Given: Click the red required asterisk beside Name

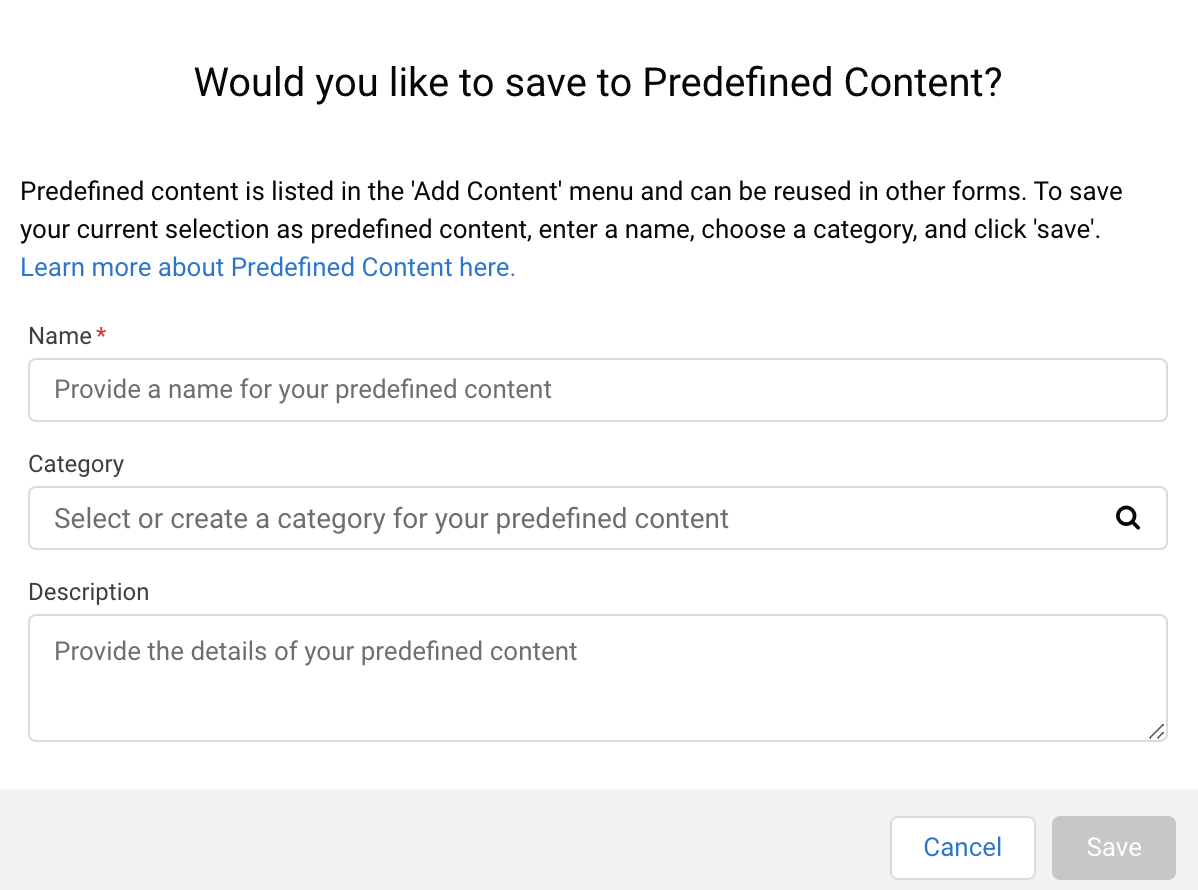Looking at the screenshot, I should pos(101,337).
